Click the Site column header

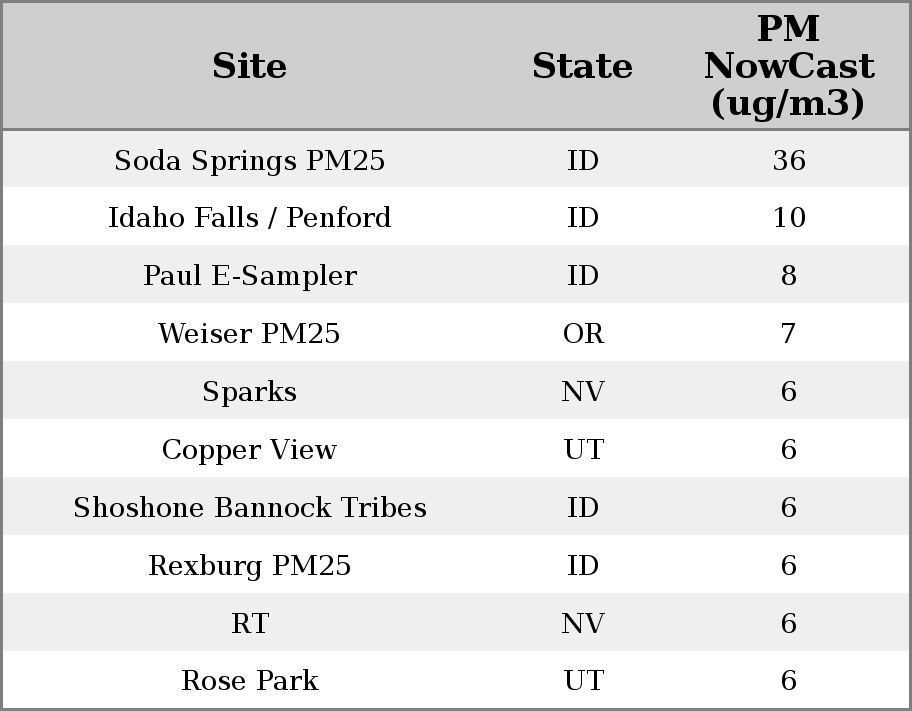tap(249, 66)
